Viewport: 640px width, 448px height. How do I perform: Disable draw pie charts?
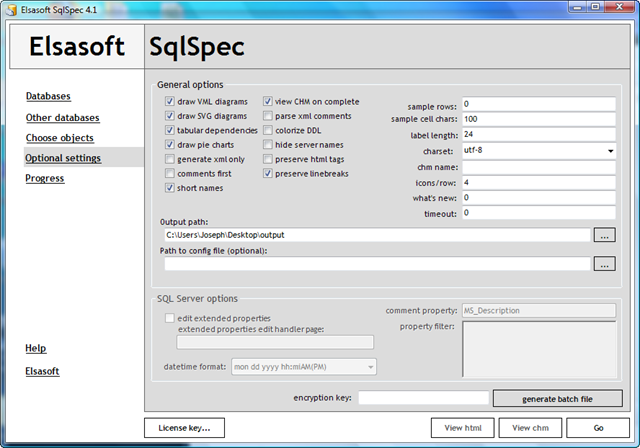[170, 144]
